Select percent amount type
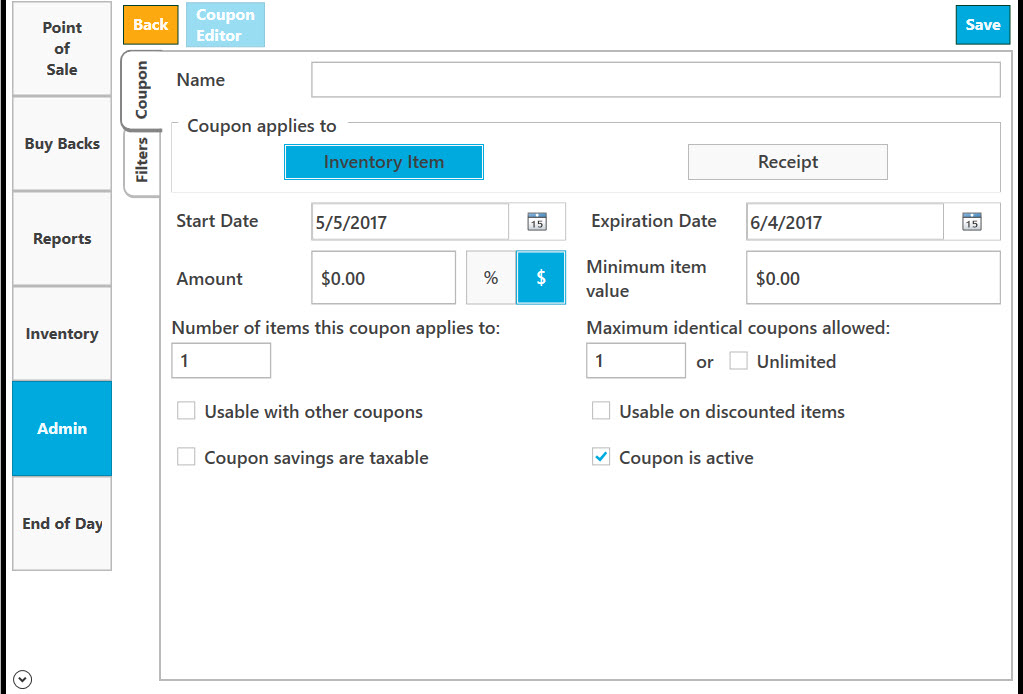1023x694 pixels. coord(491,278)
